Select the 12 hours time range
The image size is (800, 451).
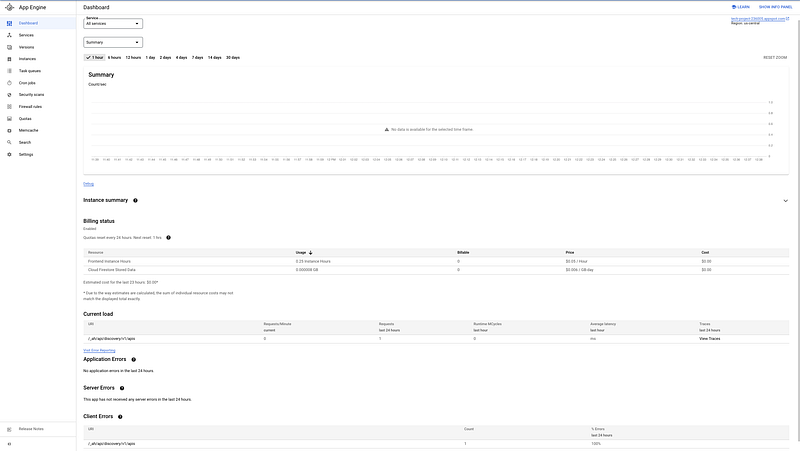tap(133, 58)
